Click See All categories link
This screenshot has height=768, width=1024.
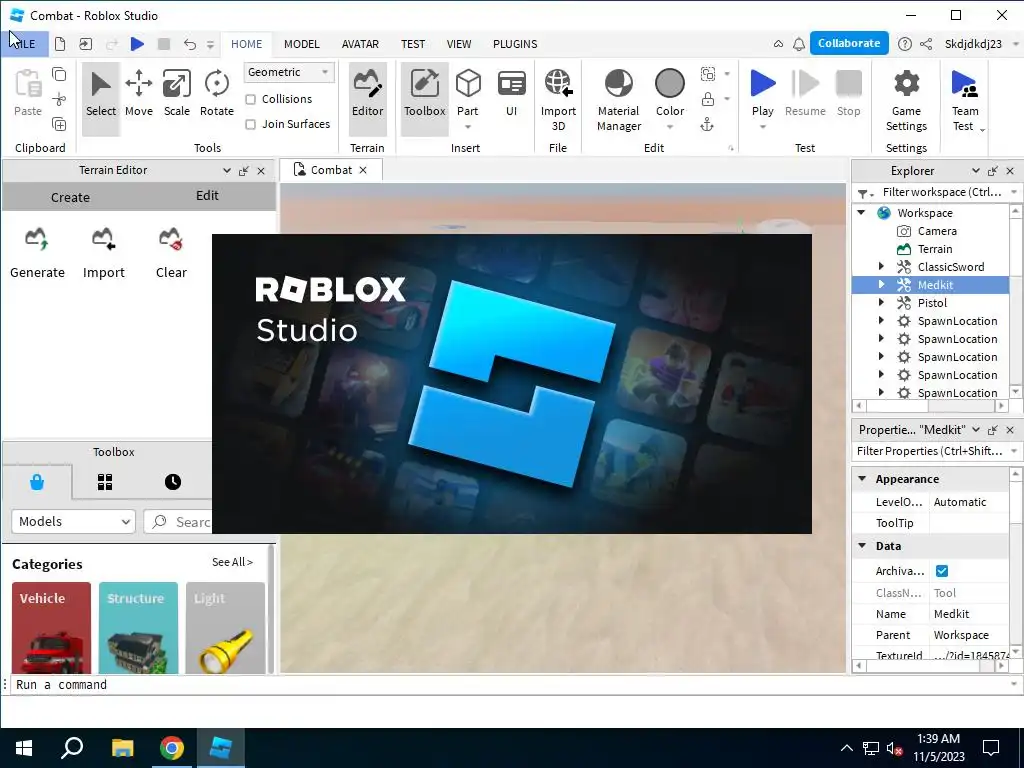232,562
